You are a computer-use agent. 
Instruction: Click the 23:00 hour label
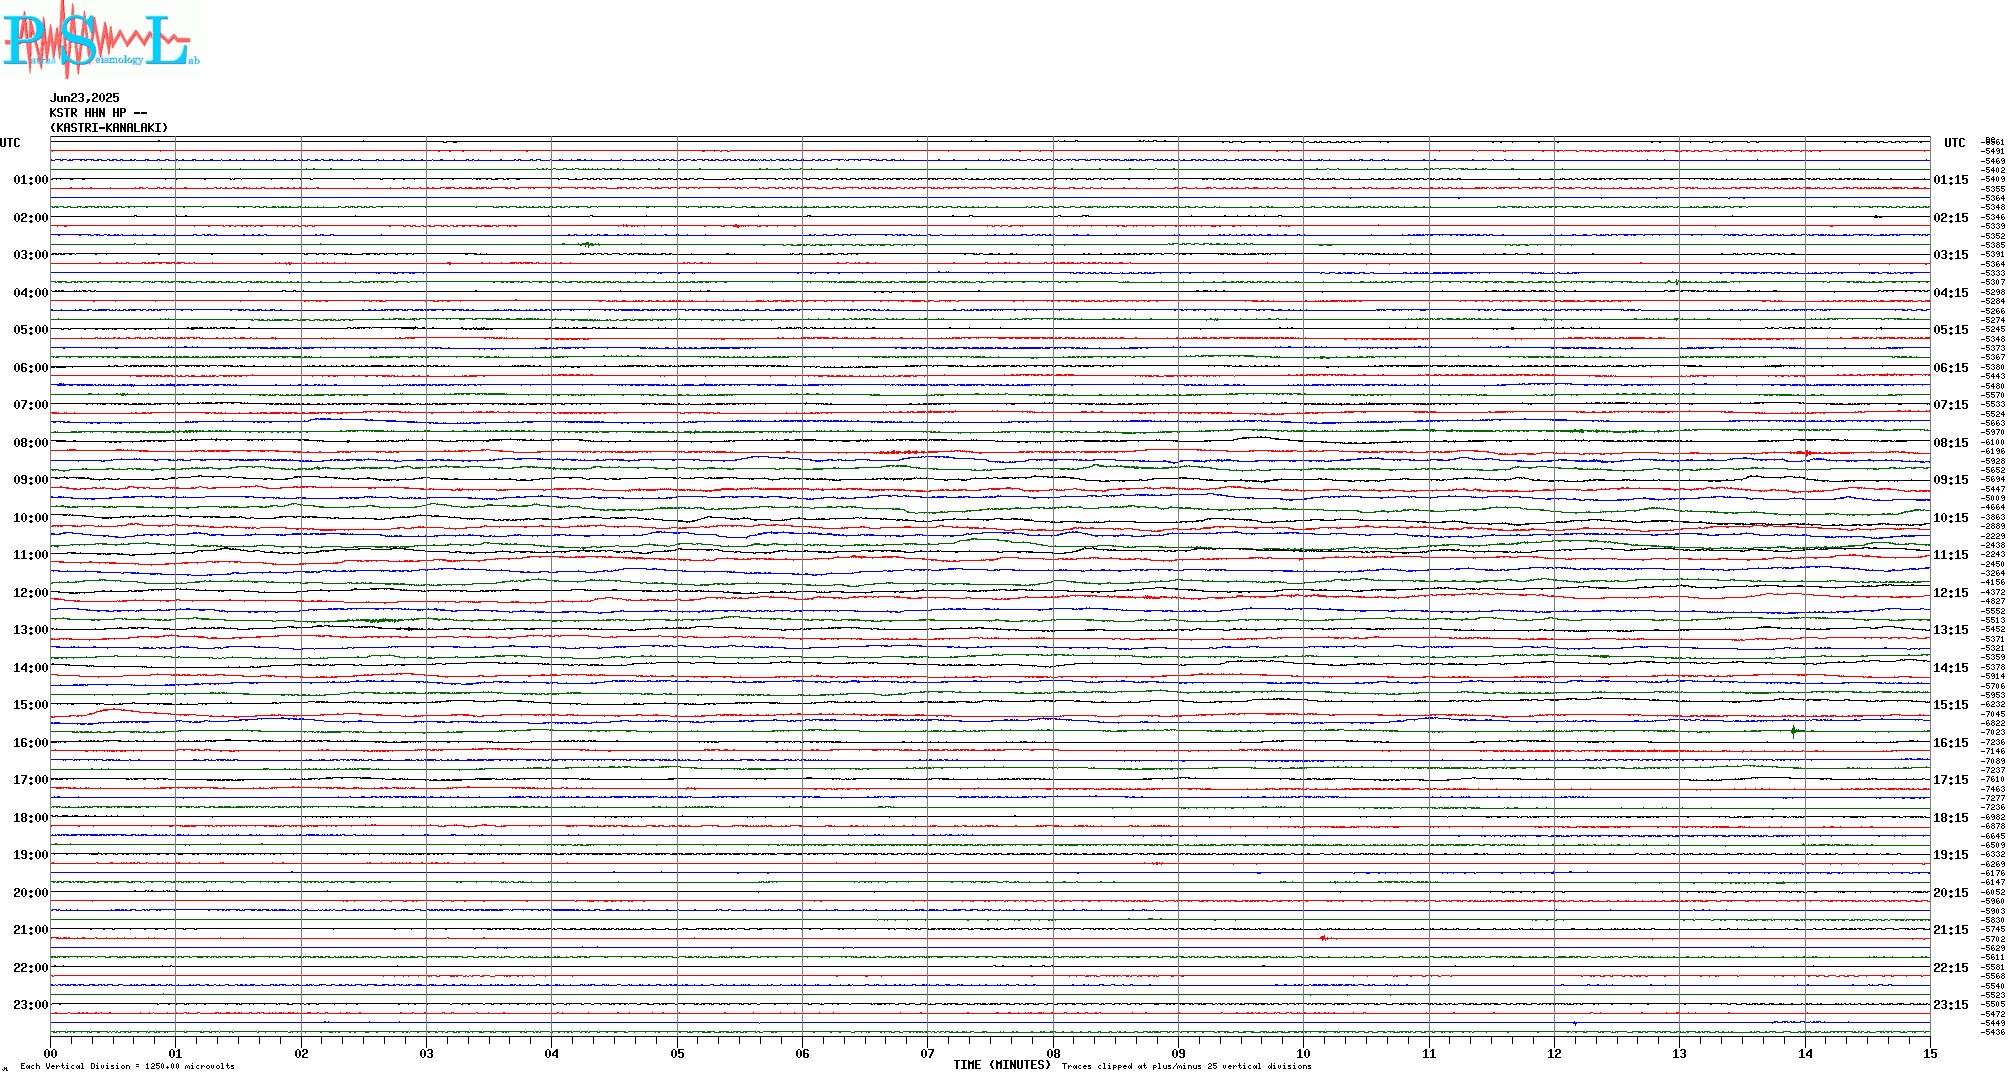[x=31, y=1005]
